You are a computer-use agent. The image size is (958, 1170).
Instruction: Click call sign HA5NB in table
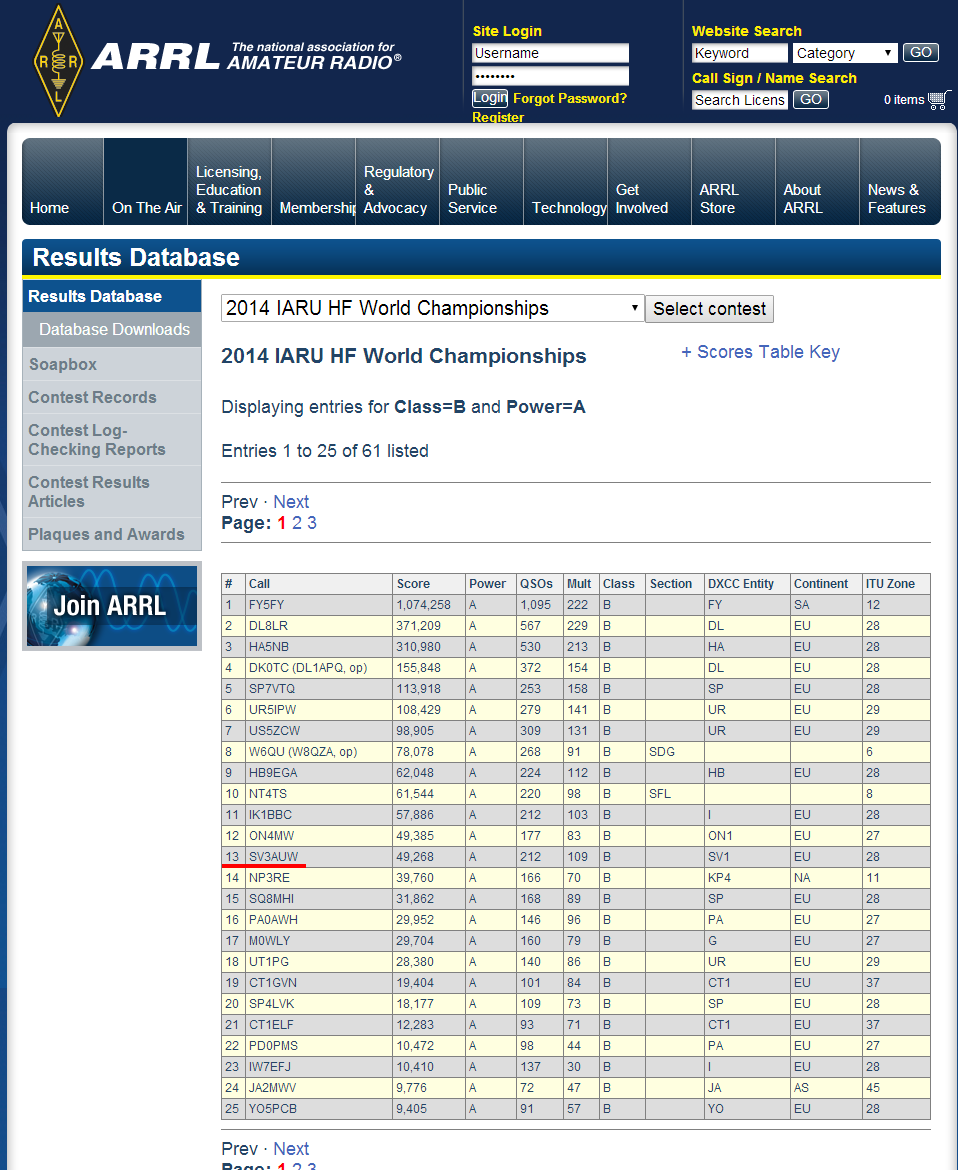[x=269, y=646]
